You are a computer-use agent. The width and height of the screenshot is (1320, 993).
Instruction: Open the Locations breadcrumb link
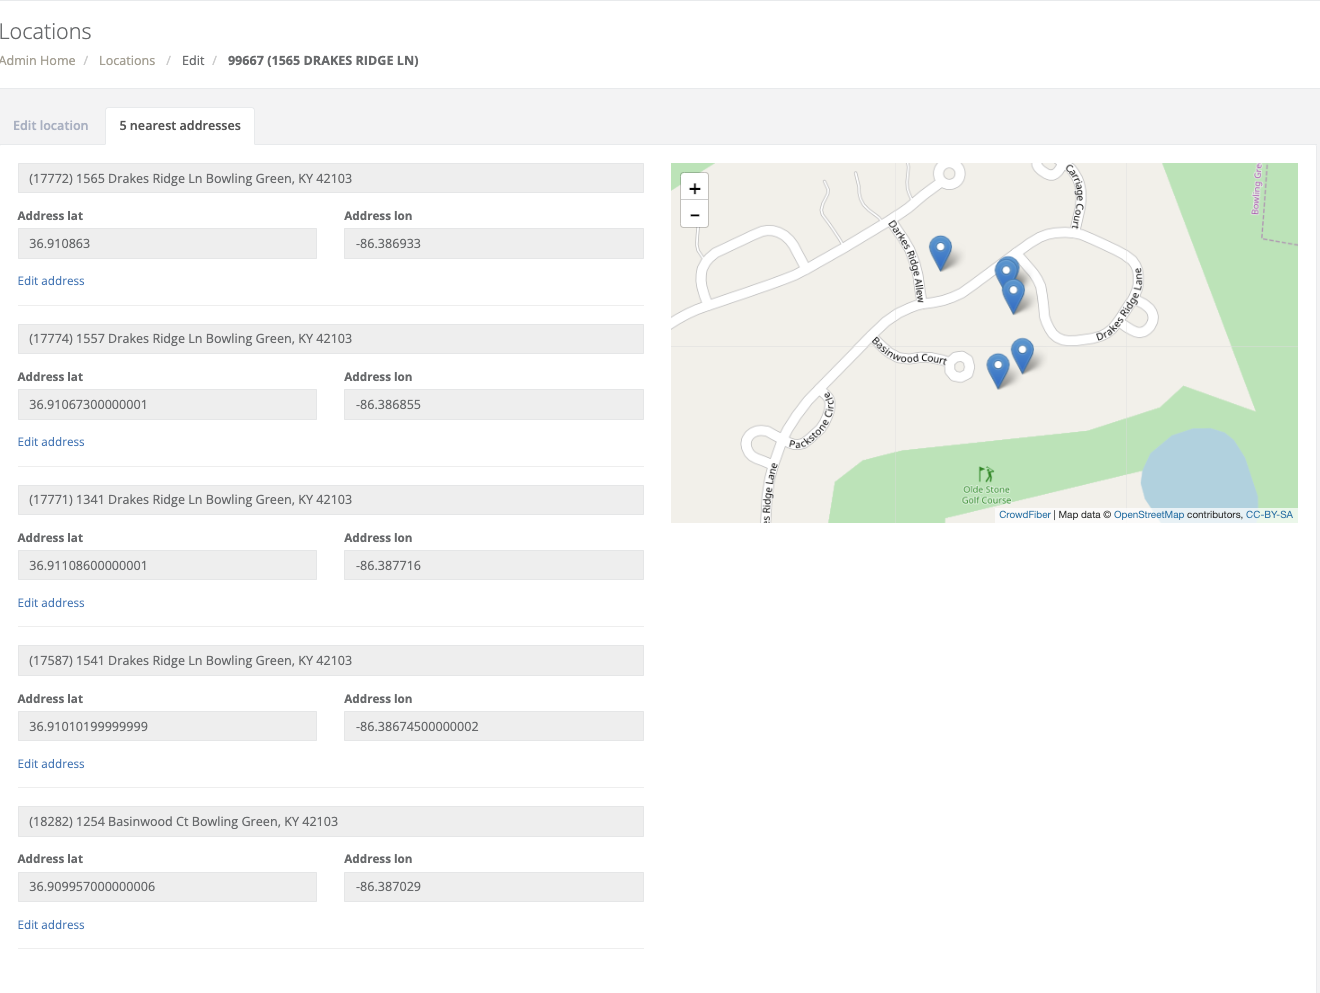pos(127,60)
